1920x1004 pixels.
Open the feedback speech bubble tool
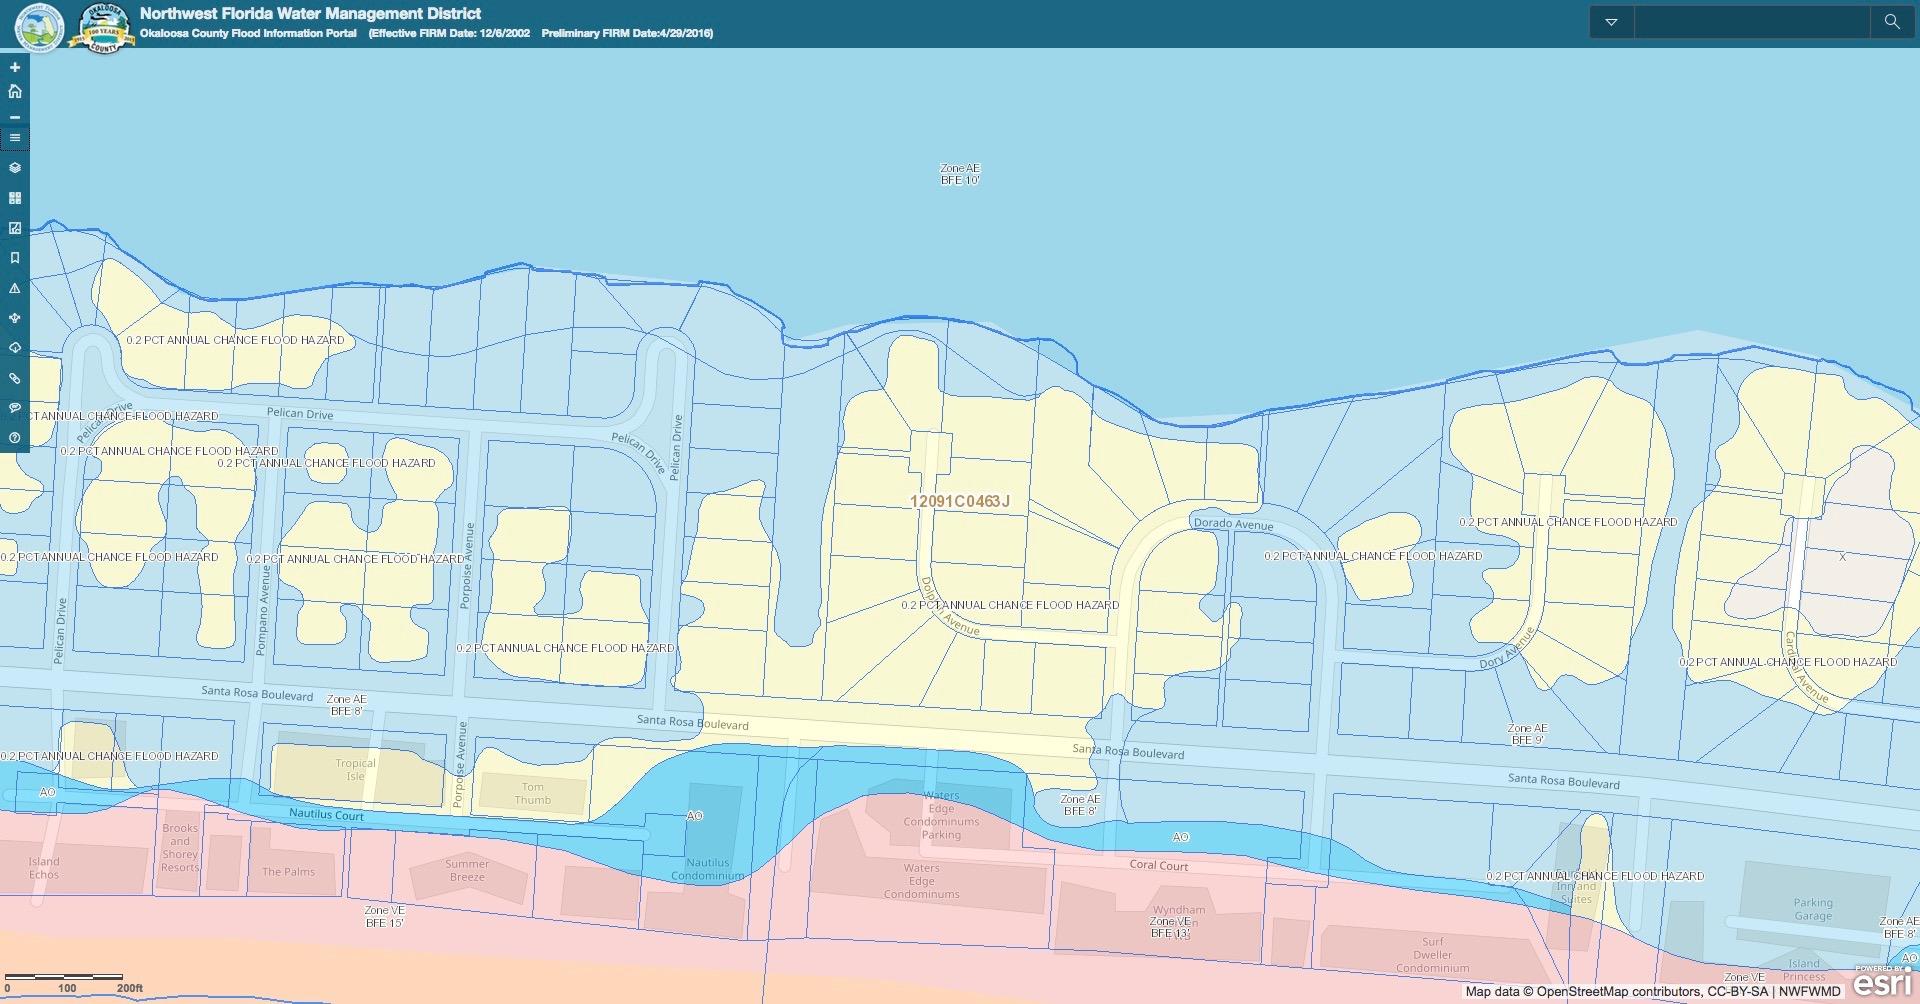click(15, 408)
